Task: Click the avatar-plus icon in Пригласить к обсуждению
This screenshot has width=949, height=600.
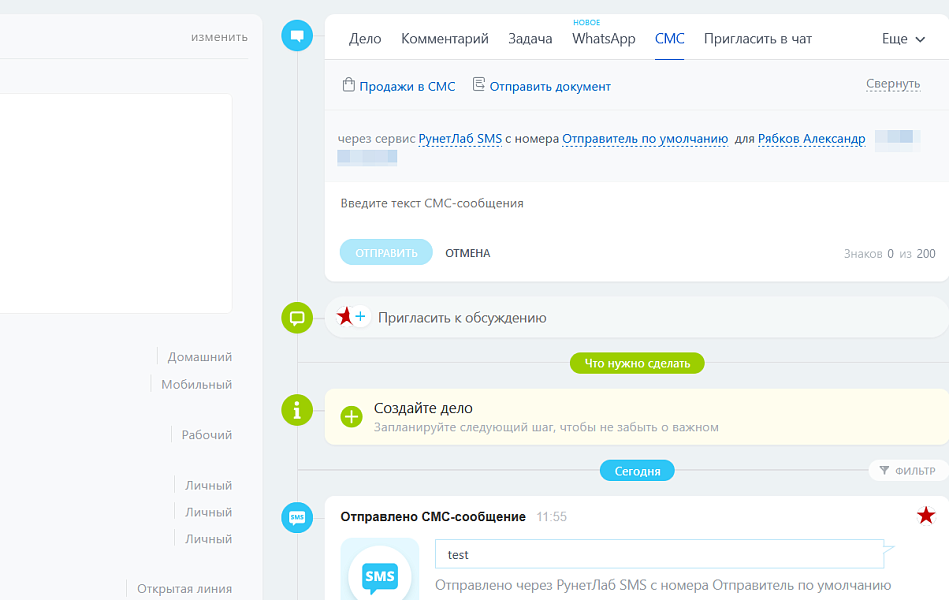Action: click(x=352, y=316)
